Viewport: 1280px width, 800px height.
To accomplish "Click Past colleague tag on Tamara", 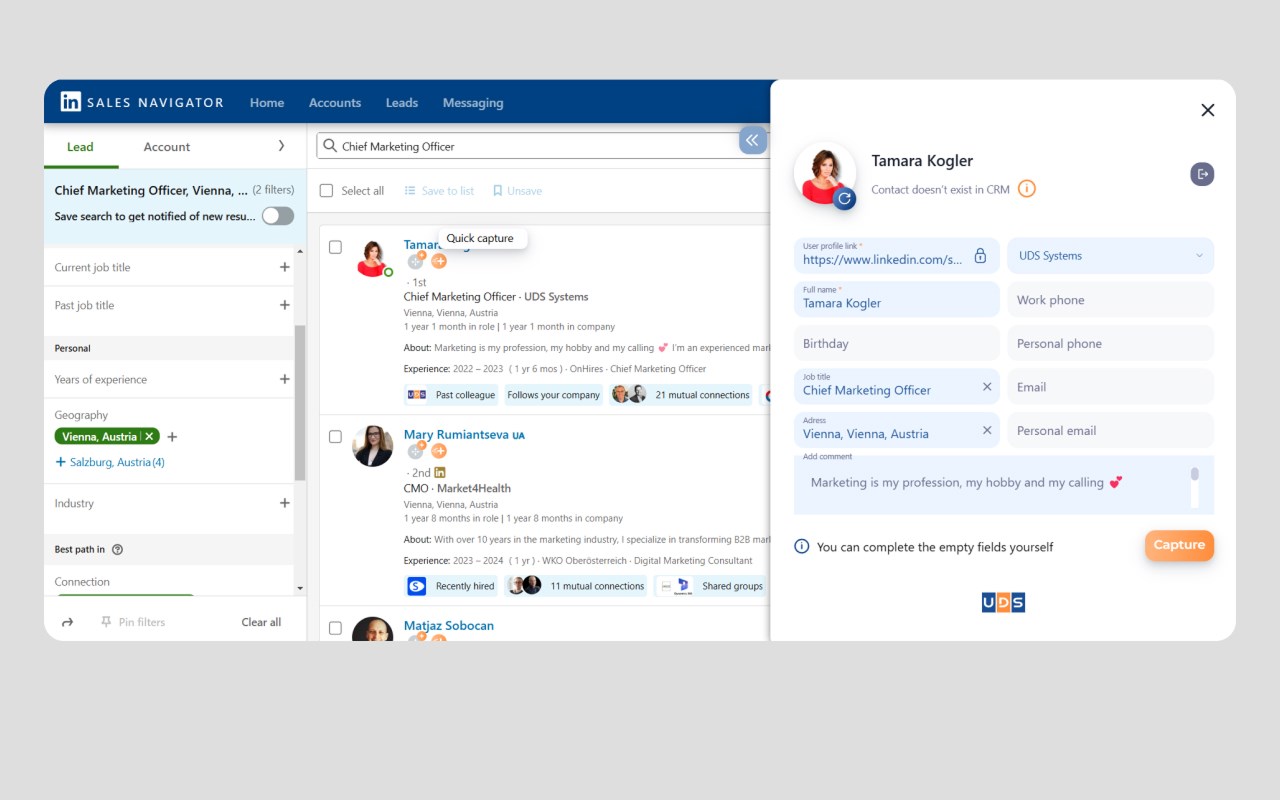I will pos(451,395).
